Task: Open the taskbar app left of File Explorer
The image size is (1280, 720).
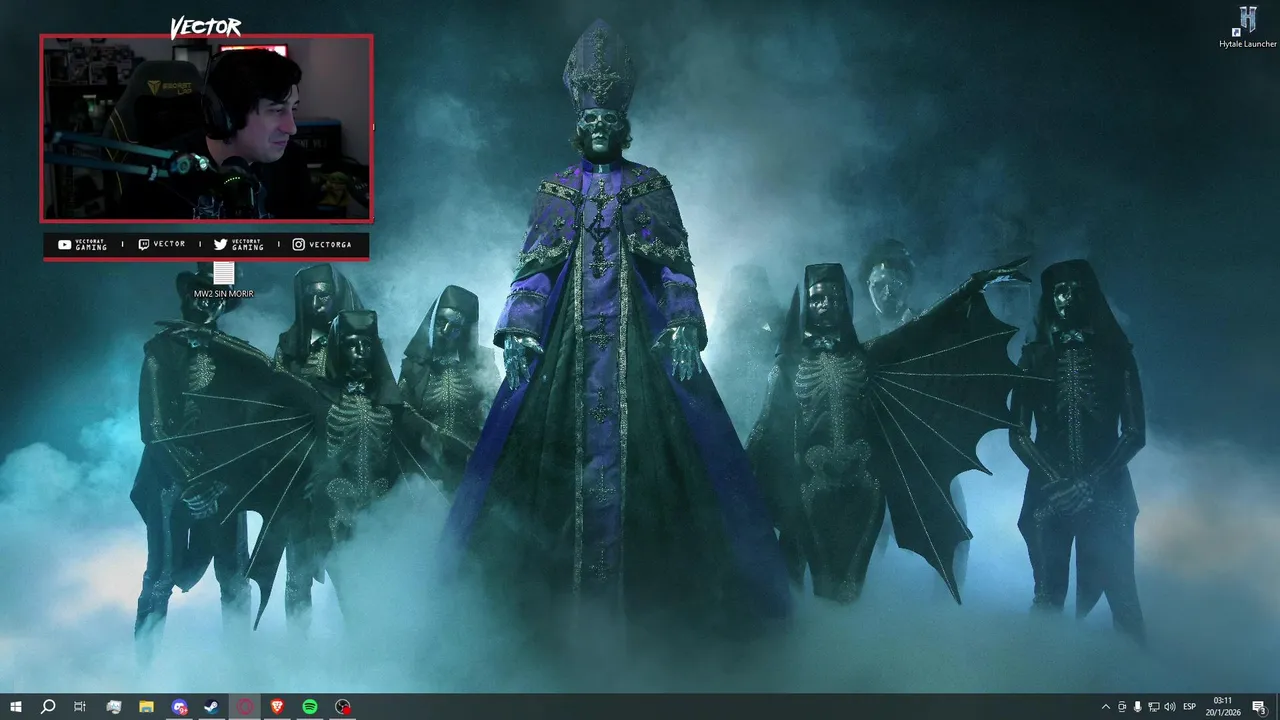Action: pos(114,707)
